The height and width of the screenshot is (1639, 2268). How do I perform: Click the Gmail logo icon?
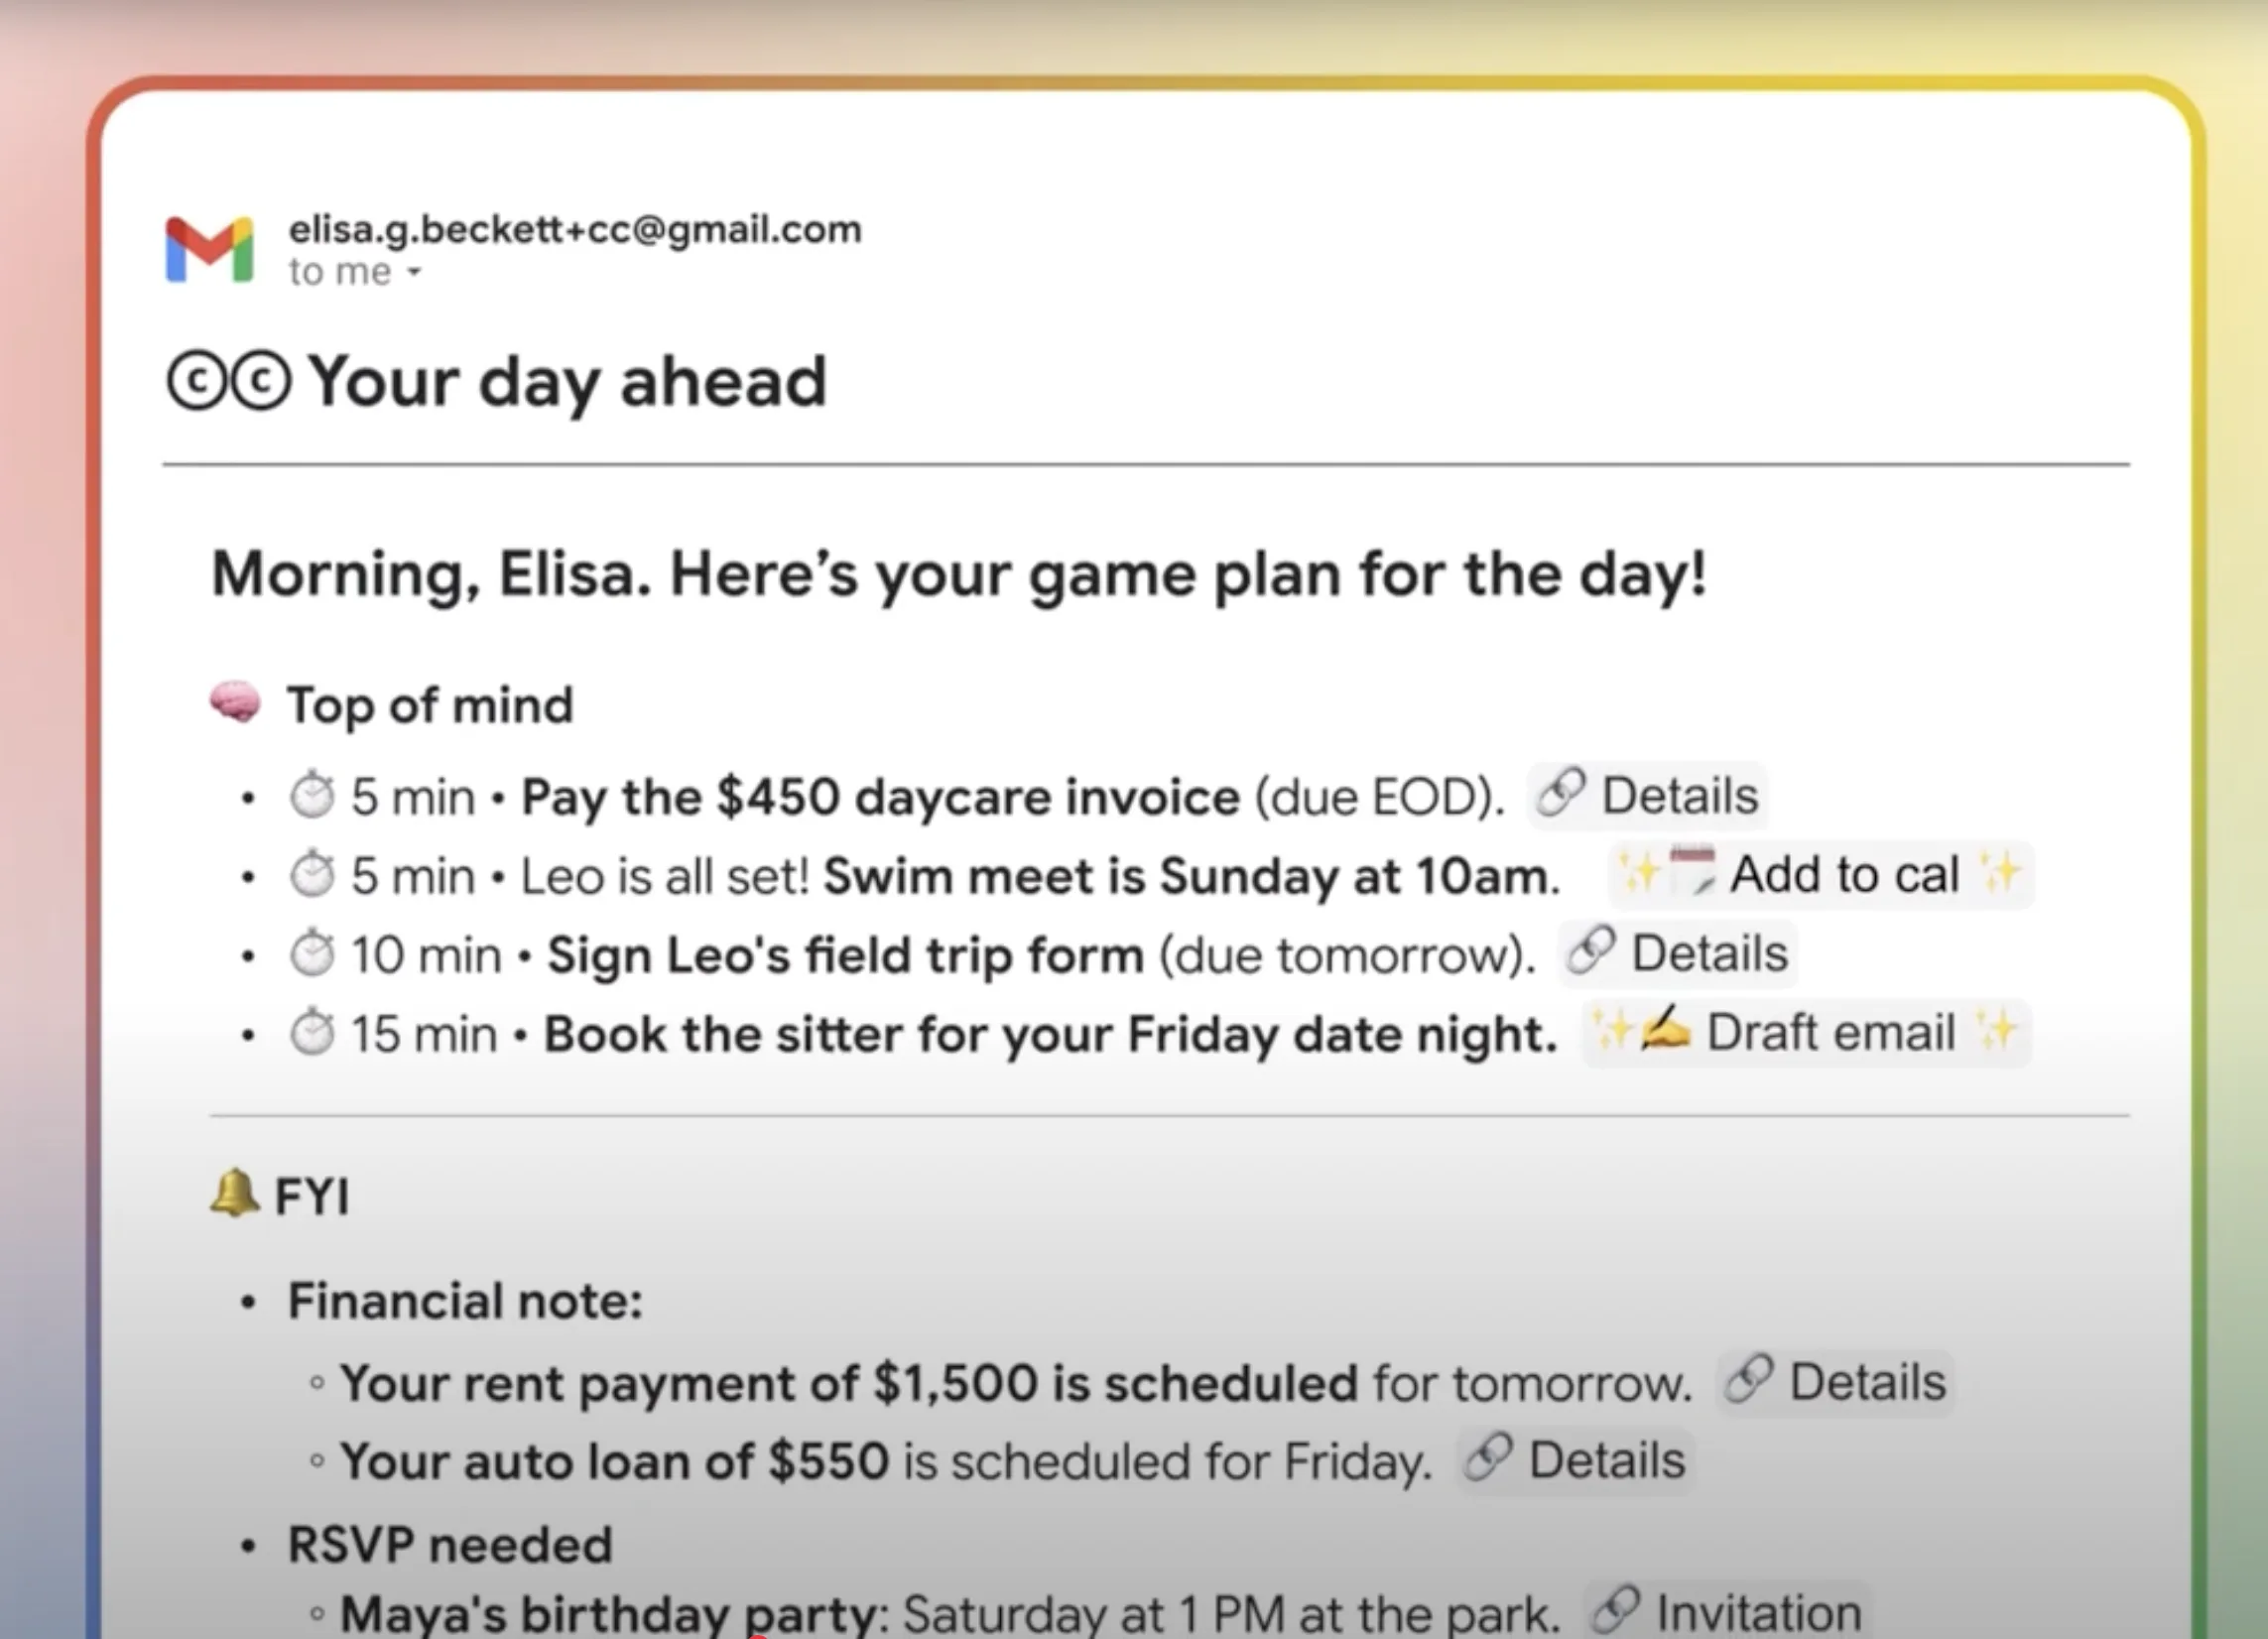[x=209, y=250]
